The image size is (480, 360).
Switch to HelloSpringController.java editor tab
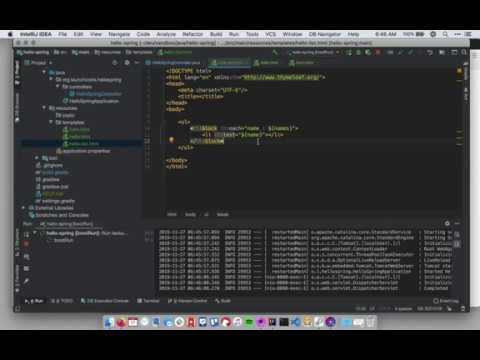[173, 63]
